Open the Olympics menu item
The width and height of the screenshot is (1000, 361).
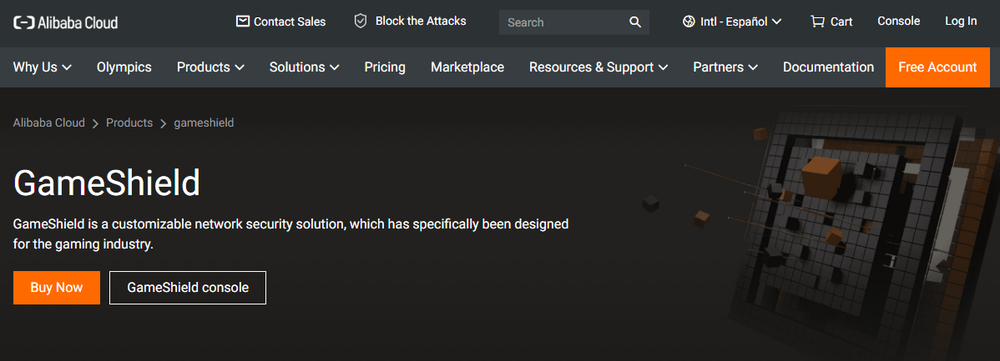click(x=124, y=67)
